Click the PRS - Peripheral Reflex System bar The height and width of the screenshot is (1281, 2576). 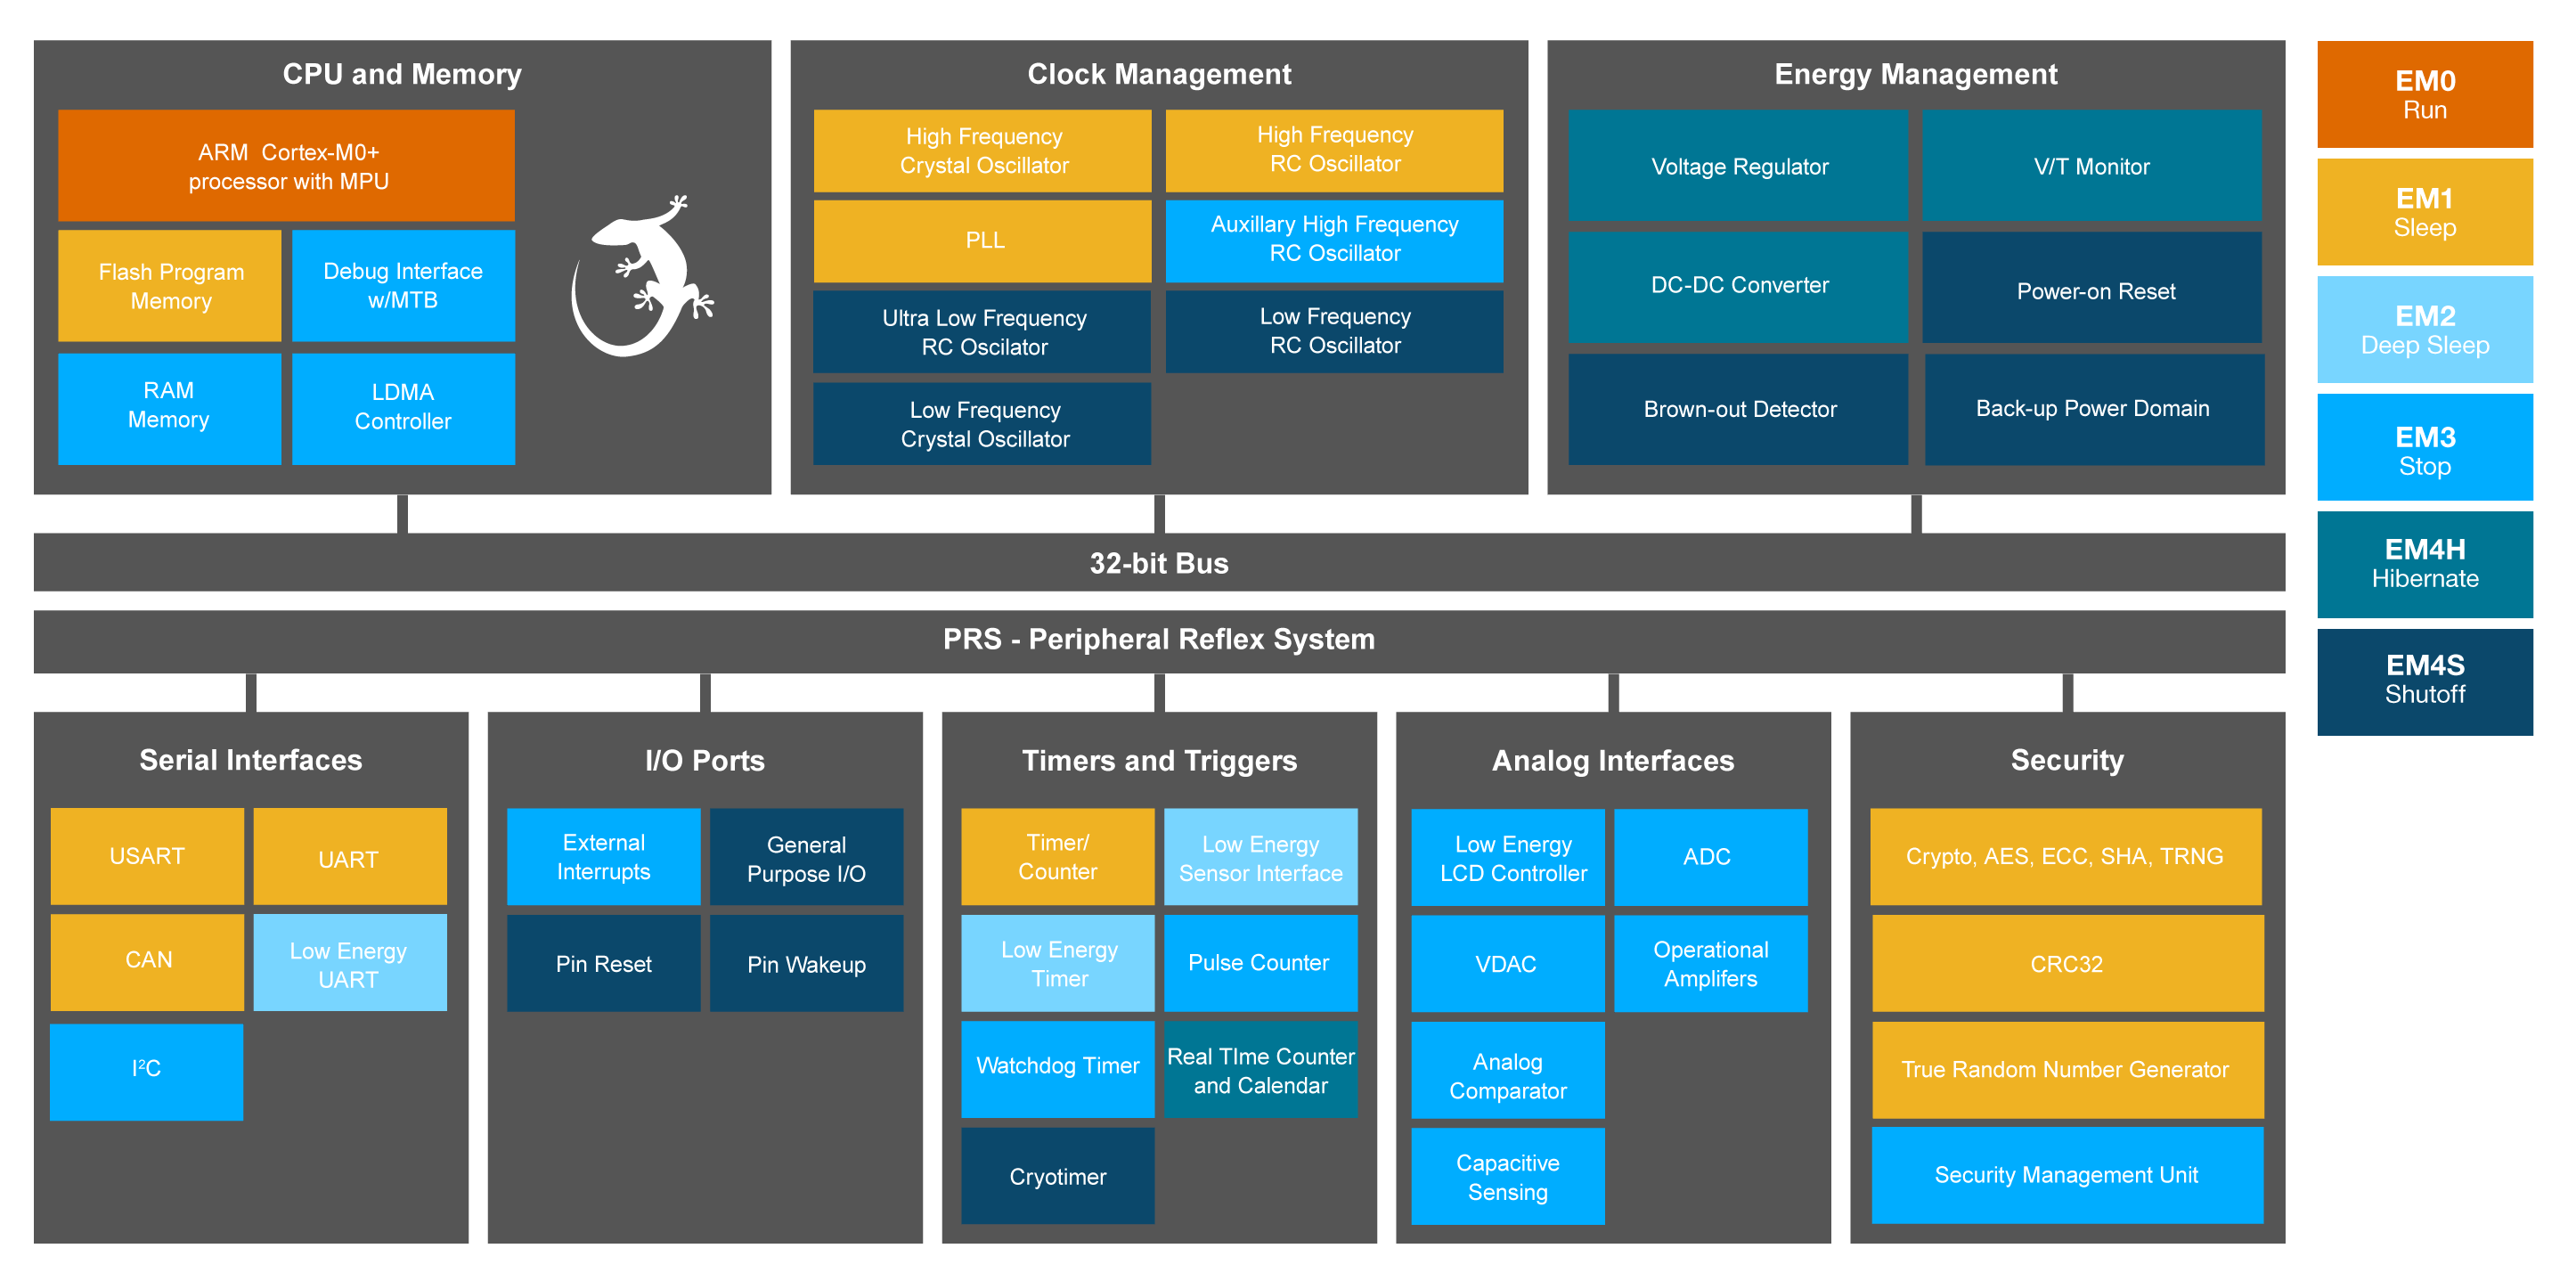pyautogui.click(x=1158, y=640)
